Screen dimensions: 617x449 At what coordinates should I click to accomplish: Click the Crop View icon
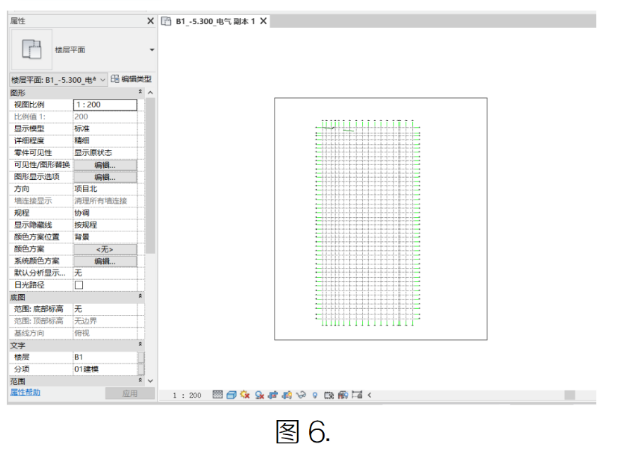click(x=273, y=395)
